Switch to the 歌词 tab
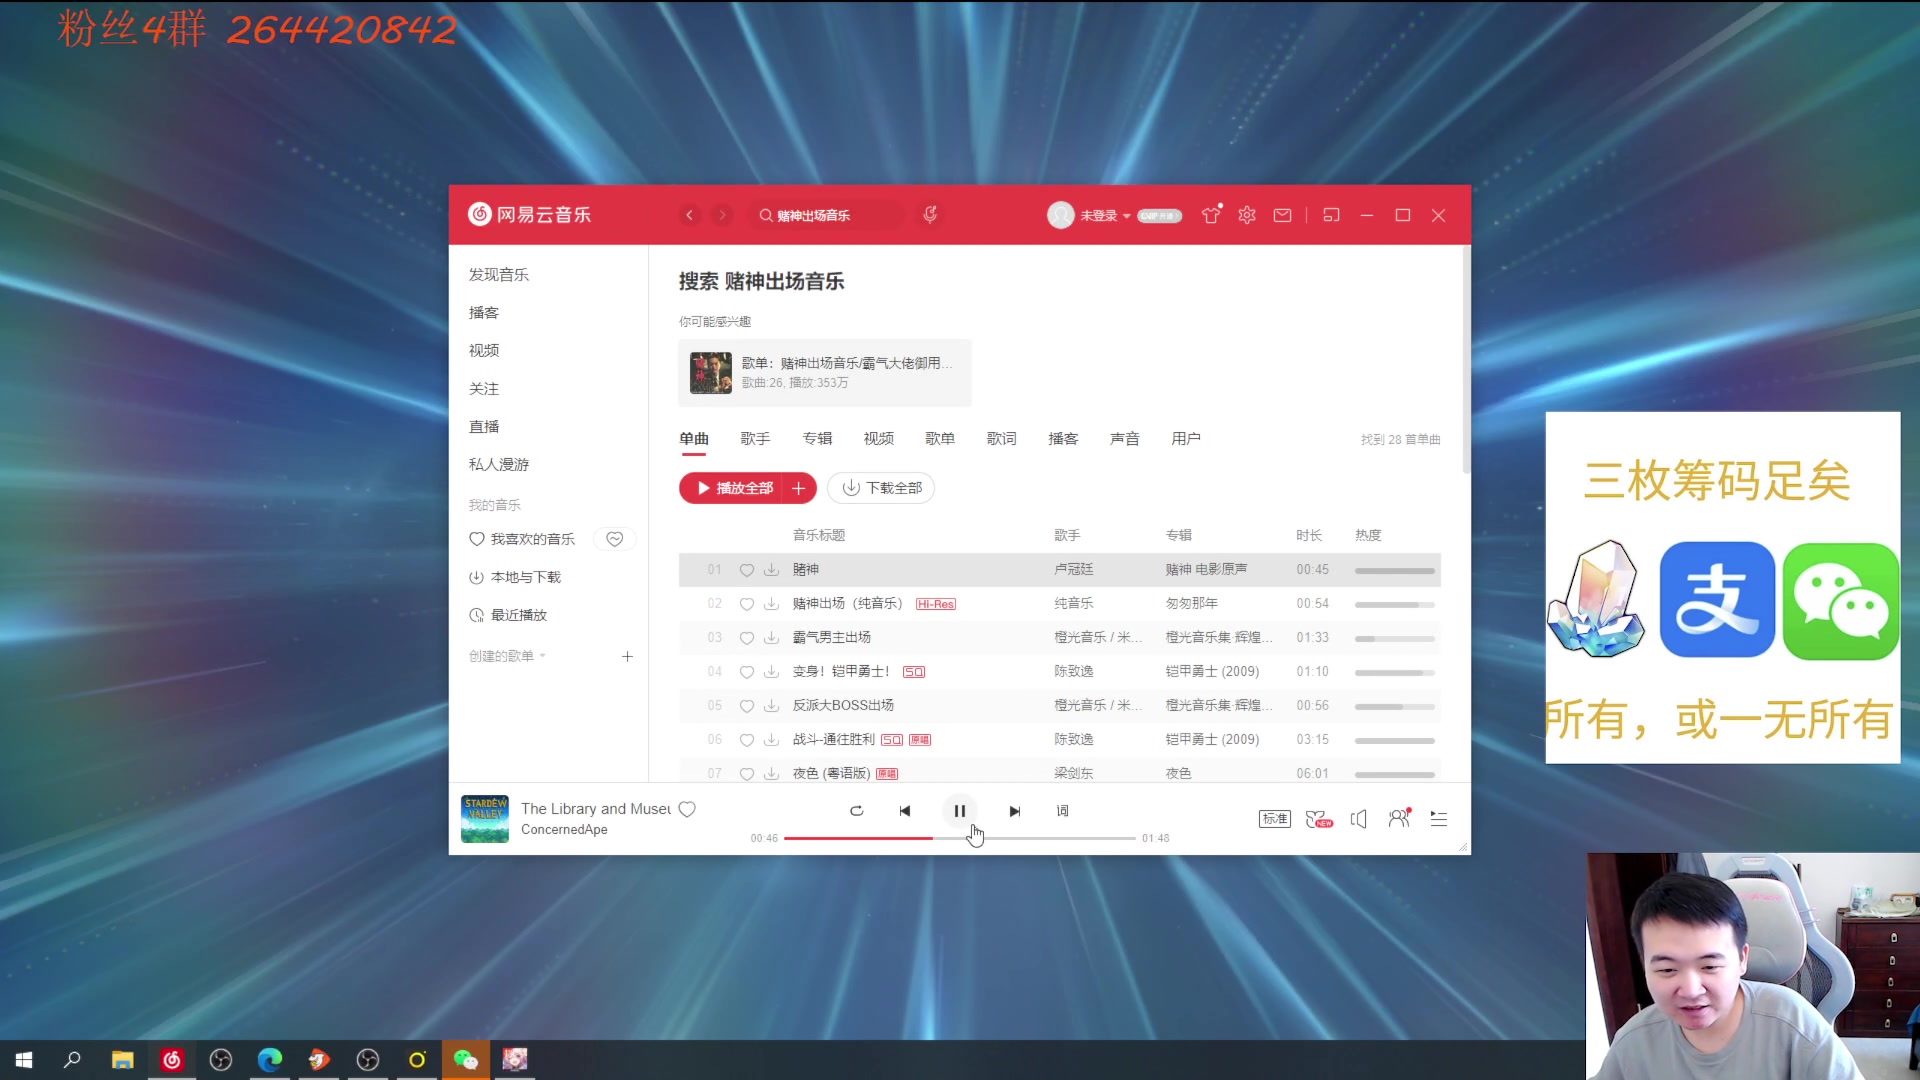Screen dimensions: 1920x1080 (1001, 439)
